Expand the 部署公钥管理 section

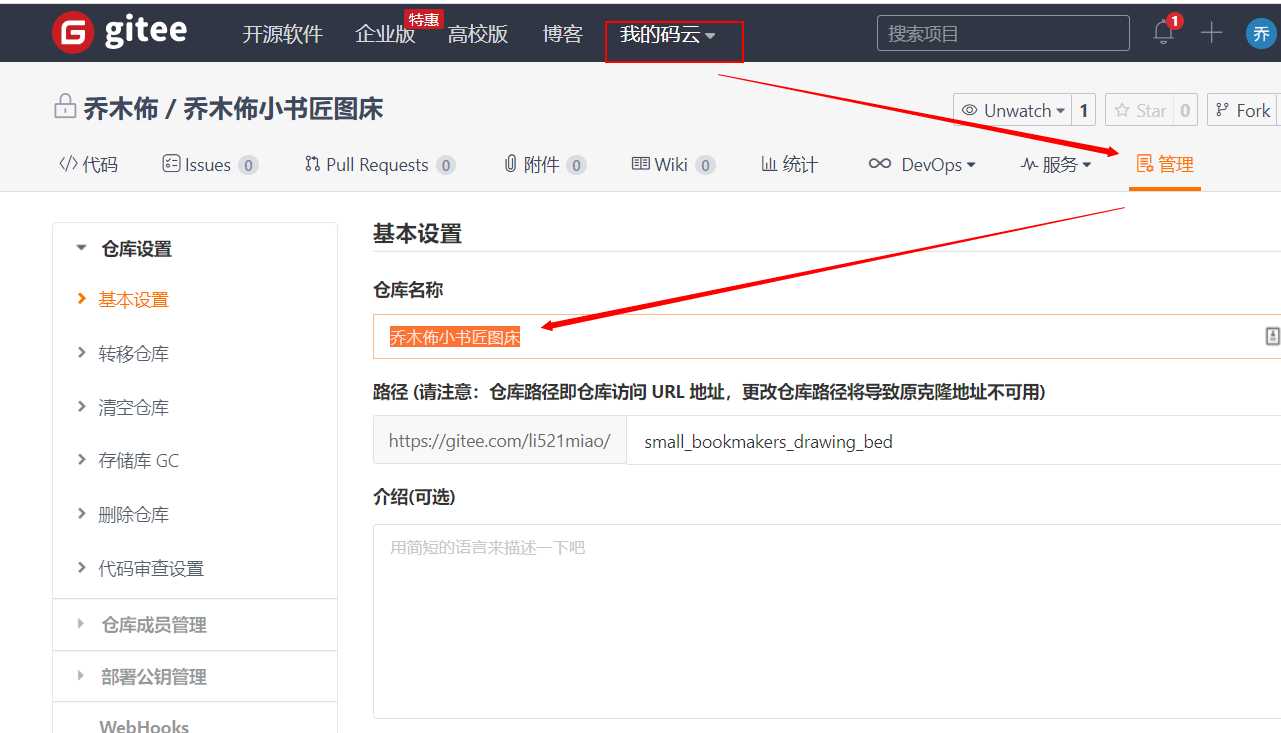(82, 676)
